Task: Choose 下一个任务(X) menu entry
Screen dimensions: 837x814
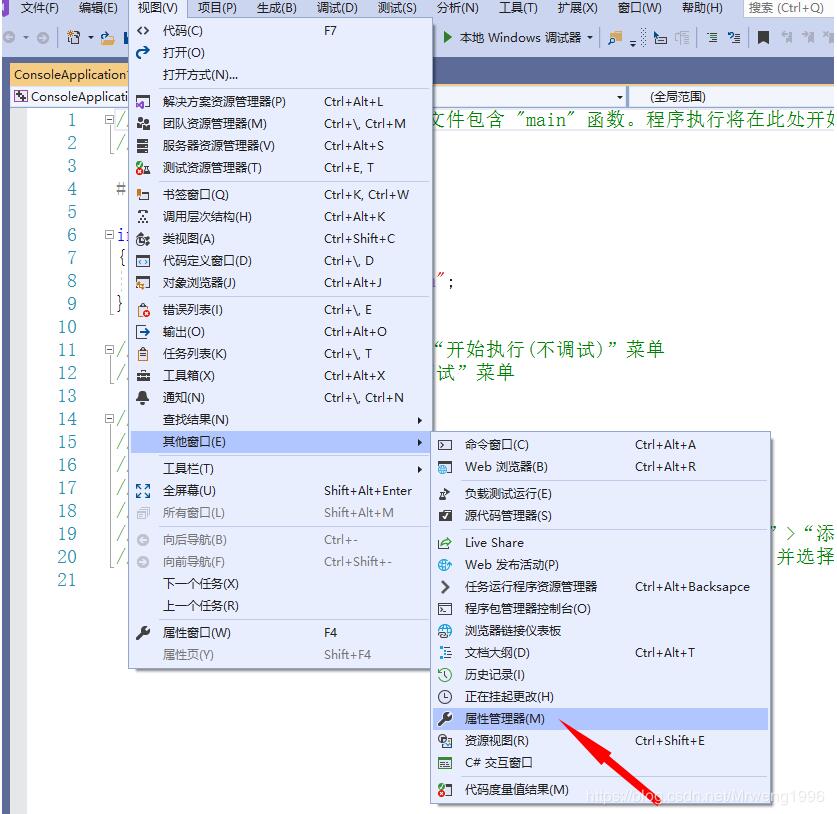Action: [x=280, y=584]
